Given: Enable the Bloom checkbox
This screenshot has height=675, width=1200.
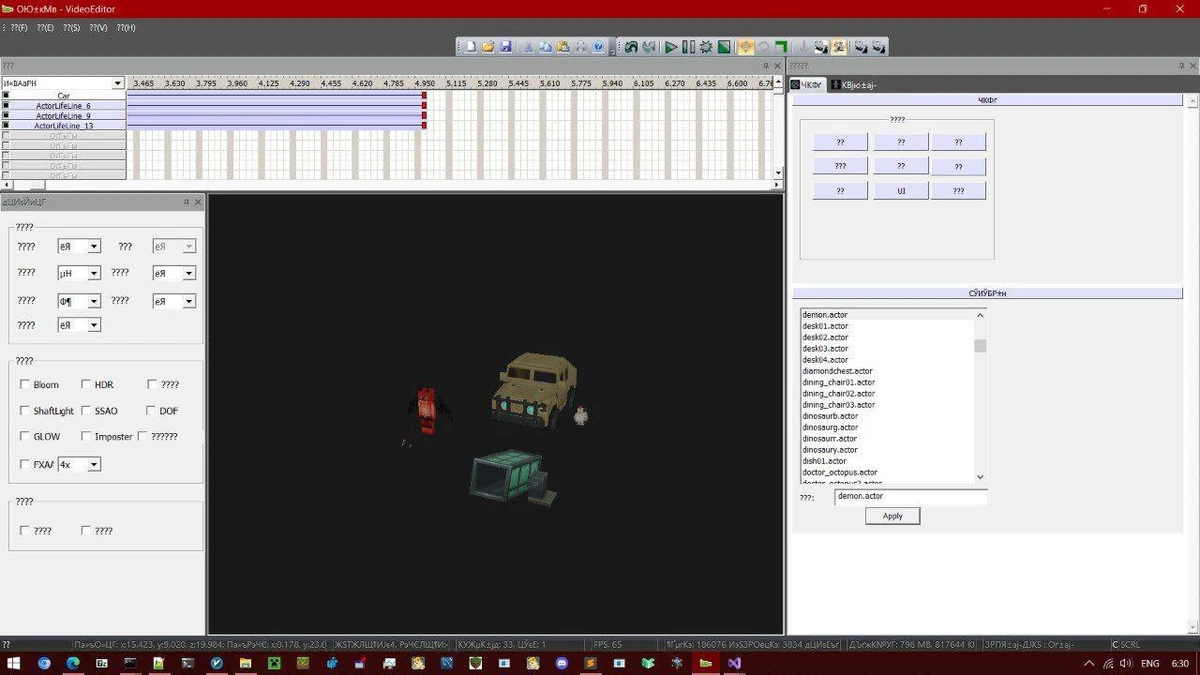Looking at the screenshot, I should click(25, 384).
